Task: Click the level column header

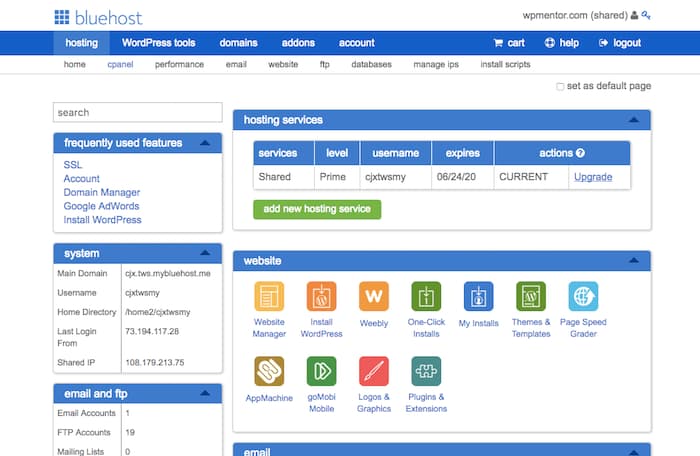Action: click(x=337, y=153)
